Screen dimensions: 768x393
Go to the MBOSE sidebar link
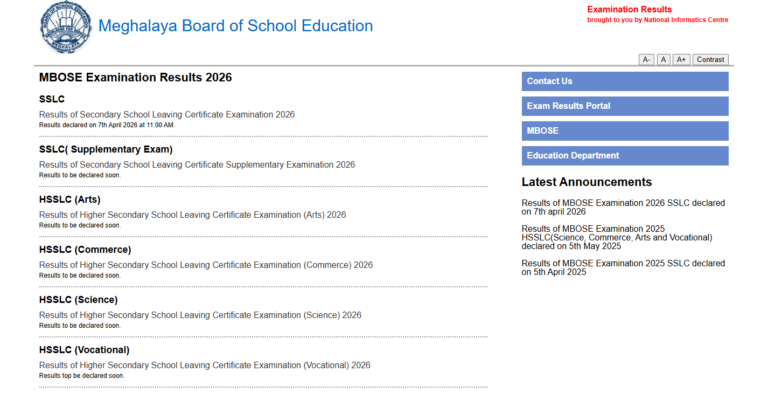coord(625,131)
